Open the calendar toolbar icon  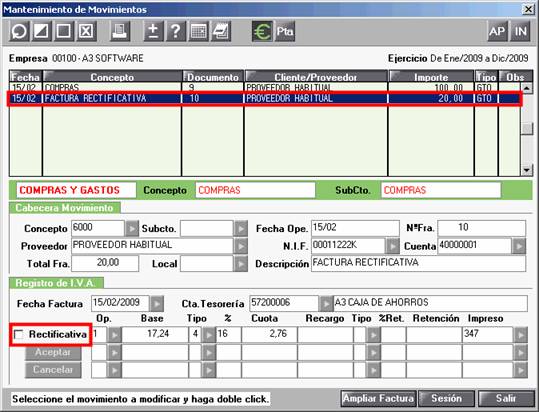(198, 31)
